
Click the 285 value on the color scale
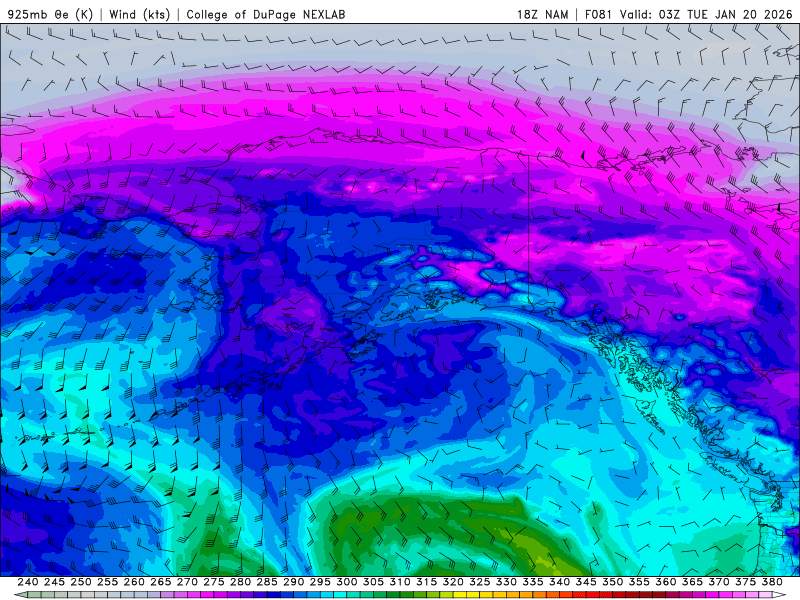267,582
